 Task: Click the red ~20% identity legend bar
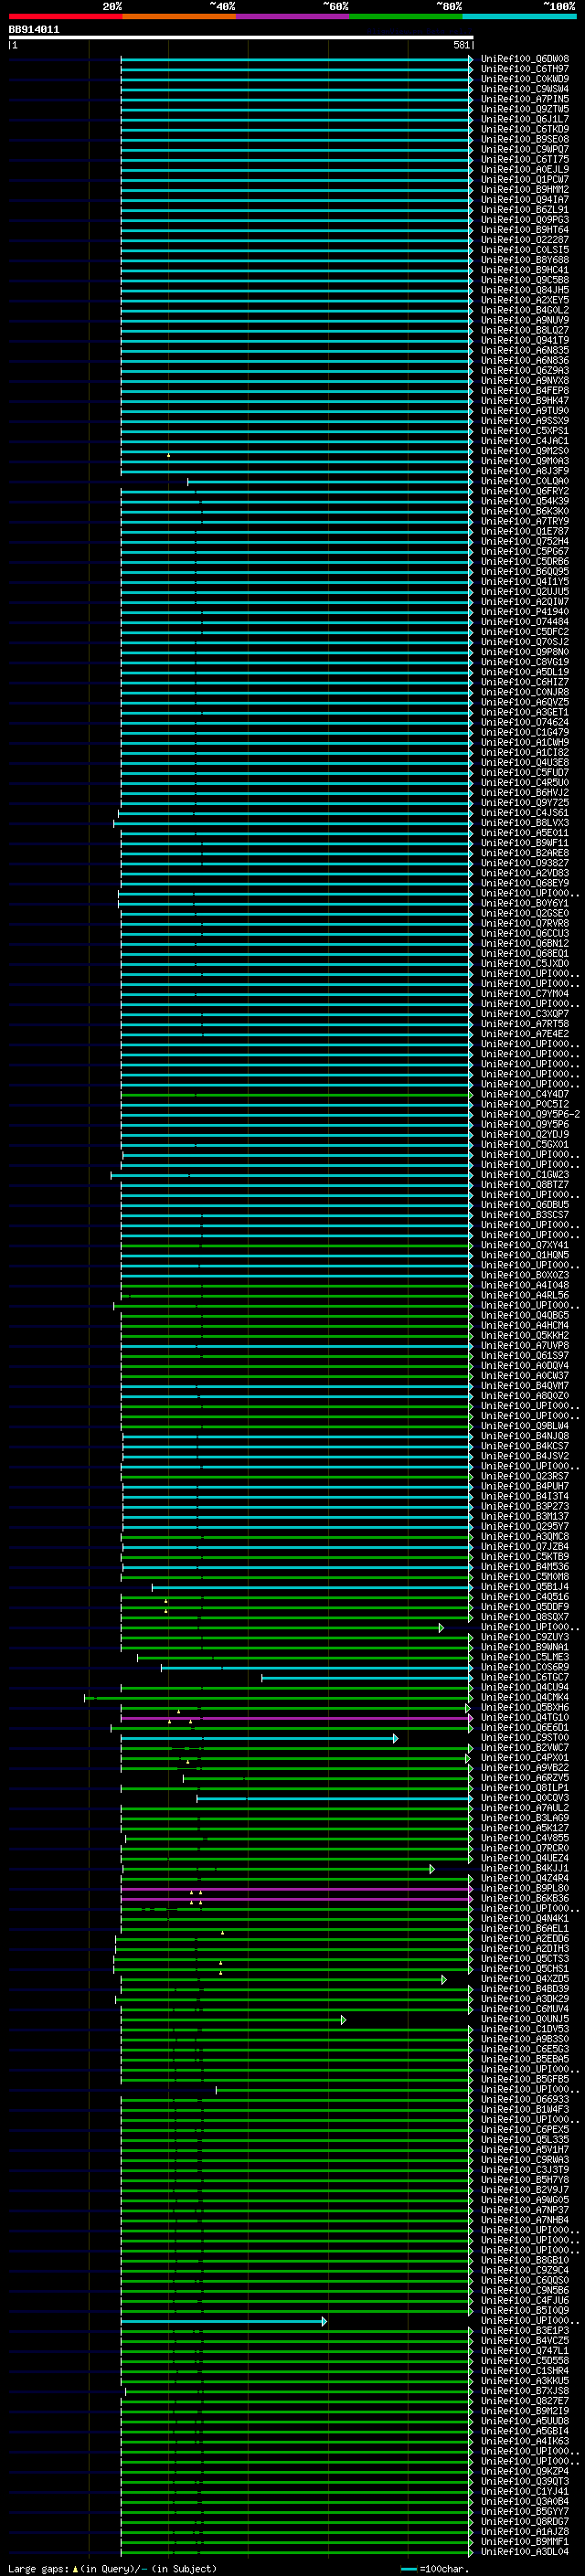pyautogui.click(x=66, y=16)
